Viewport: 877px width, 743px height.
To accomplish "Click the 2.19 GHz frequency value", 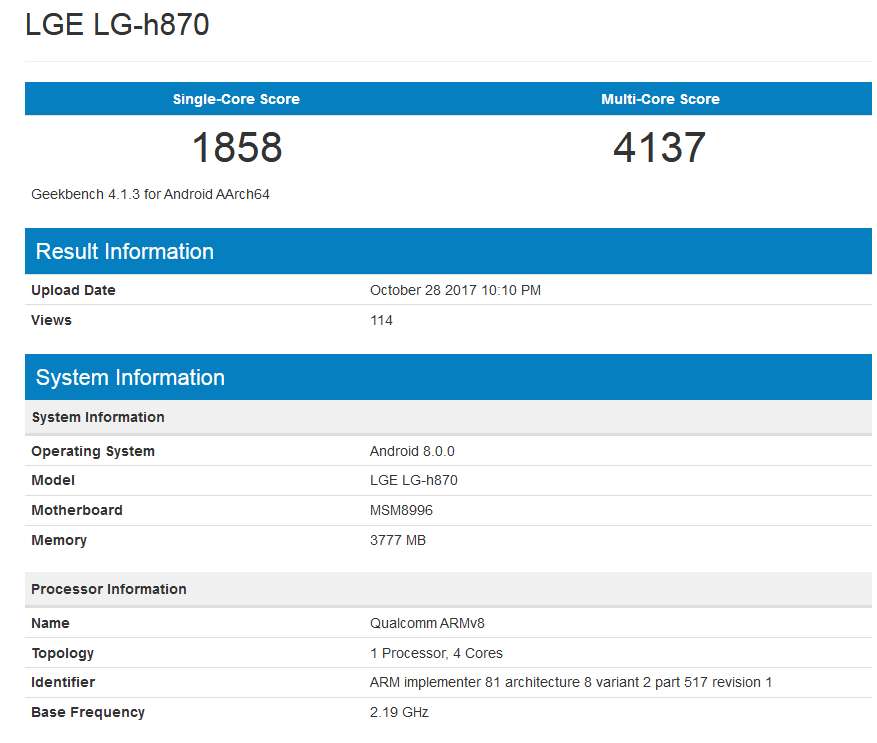I will (399, 712).
